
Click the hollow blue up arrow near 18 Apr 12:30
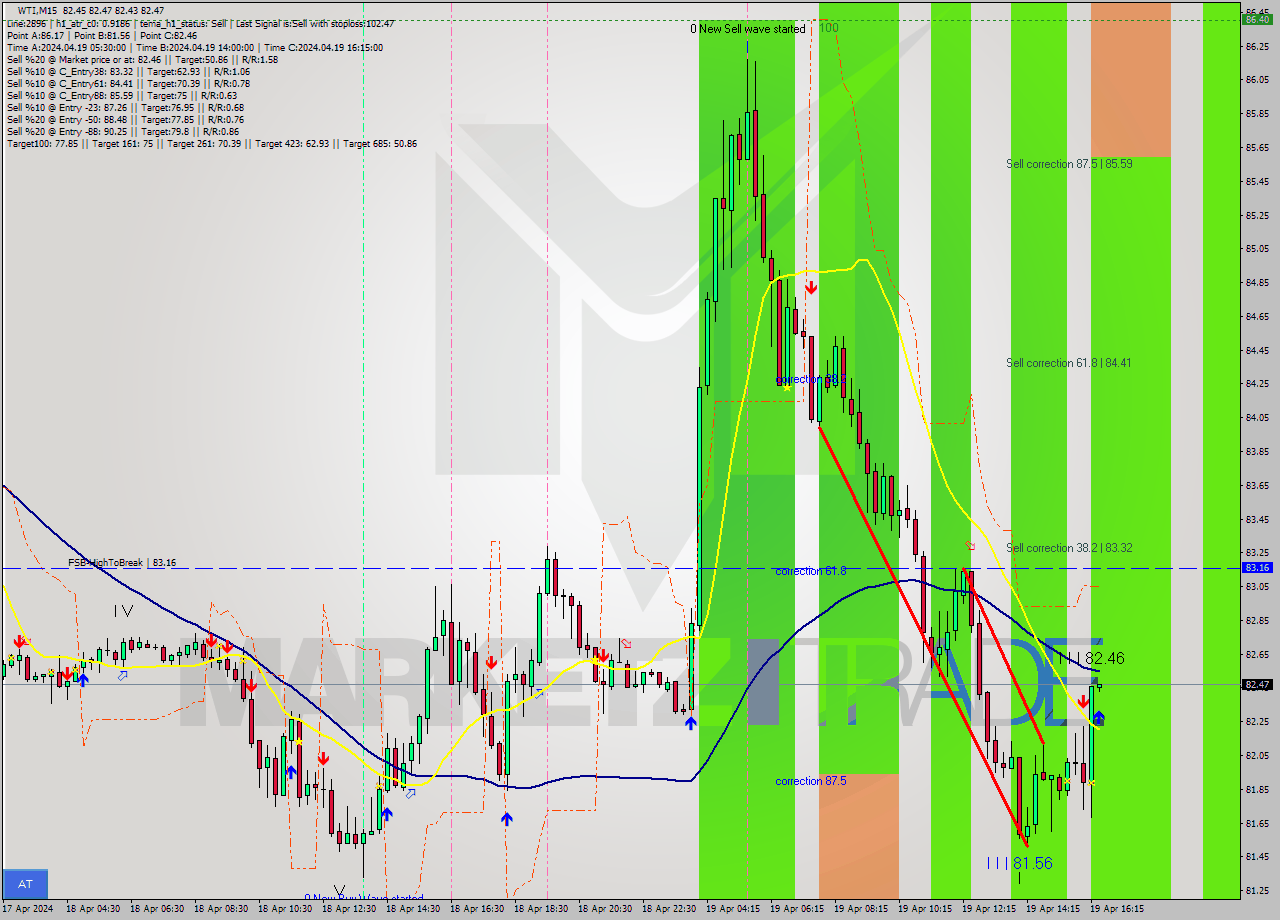click(409, 793)
